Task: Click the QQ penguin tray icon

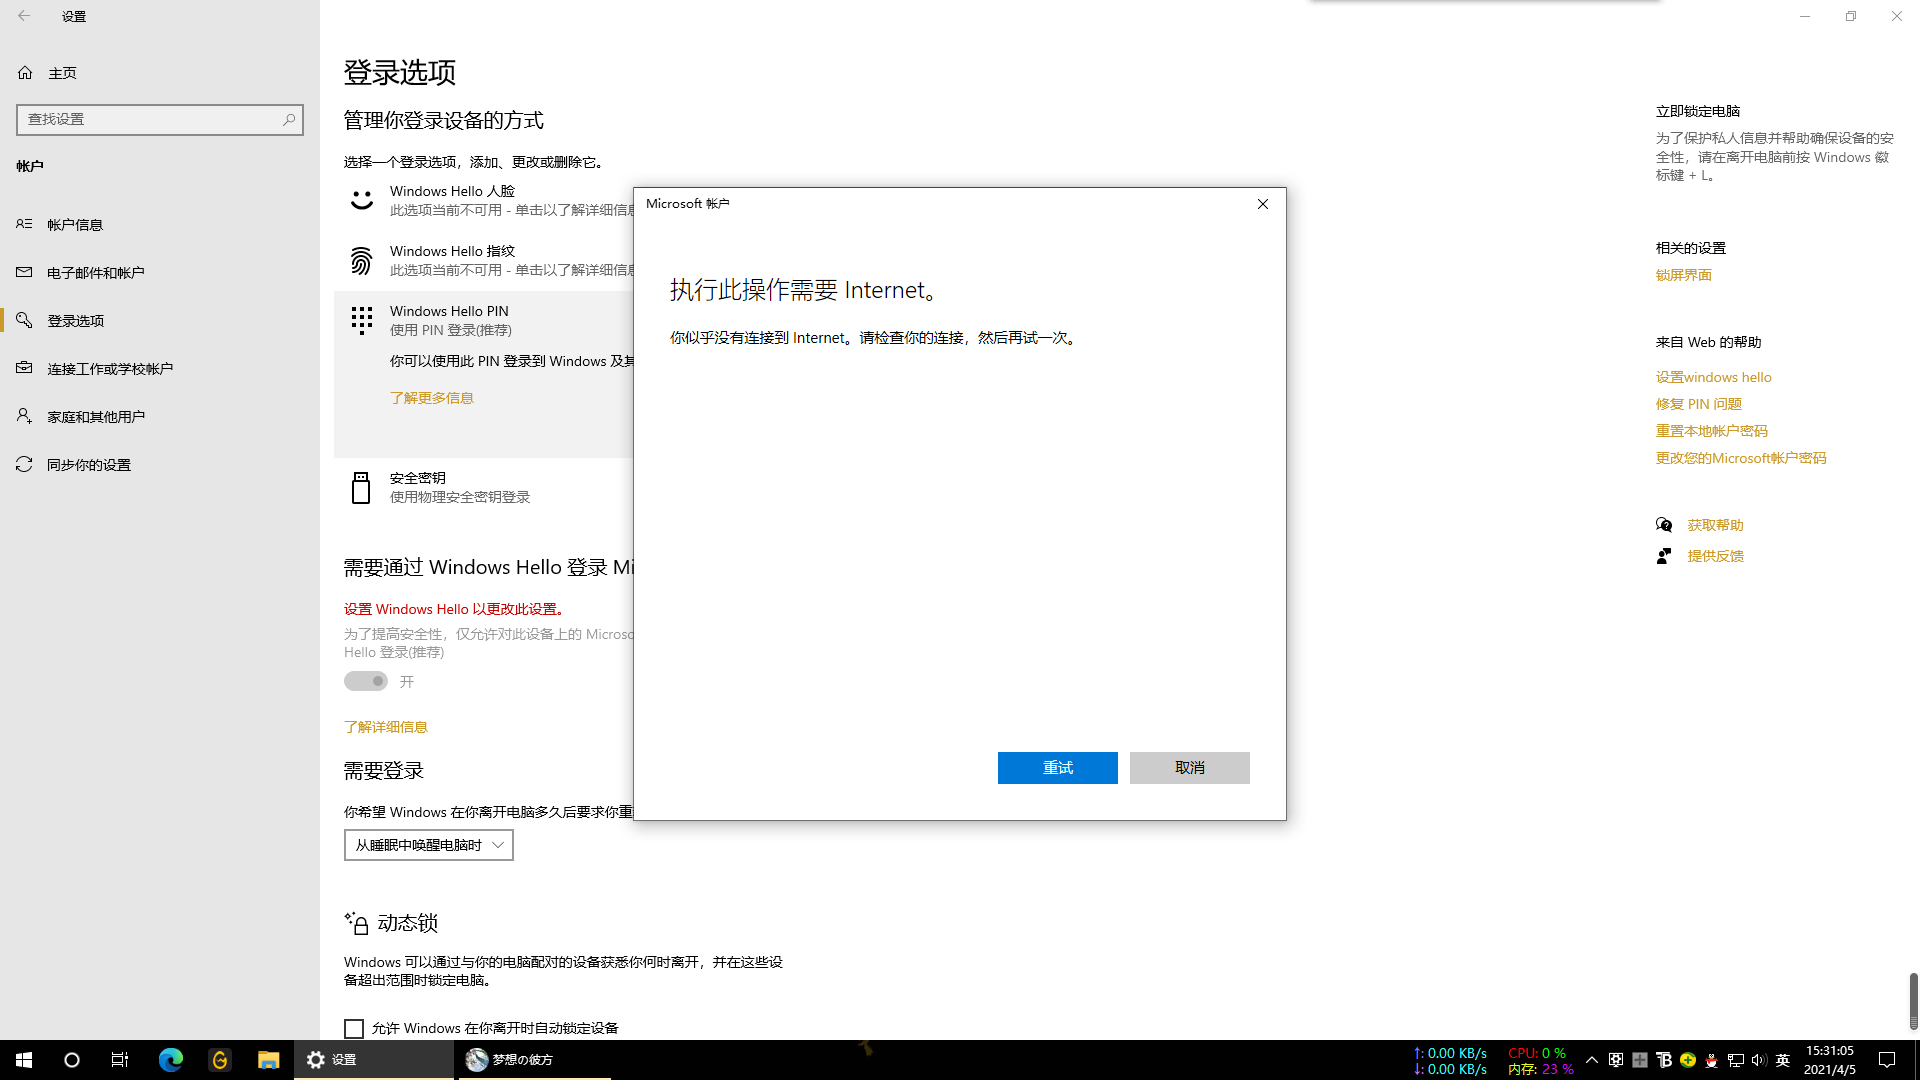Action: click(1712, 1060)
